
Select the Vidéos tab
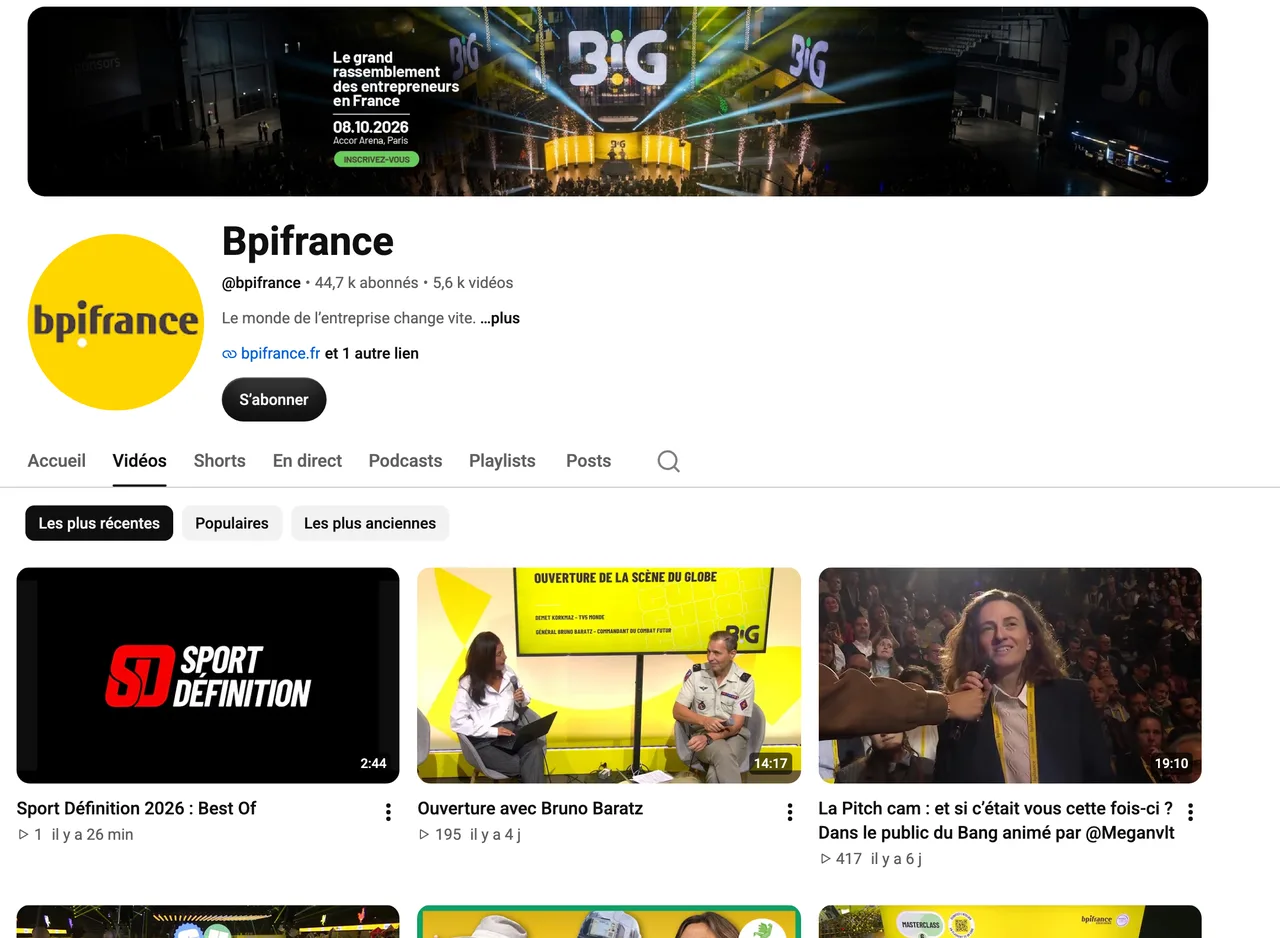point(140,461)
